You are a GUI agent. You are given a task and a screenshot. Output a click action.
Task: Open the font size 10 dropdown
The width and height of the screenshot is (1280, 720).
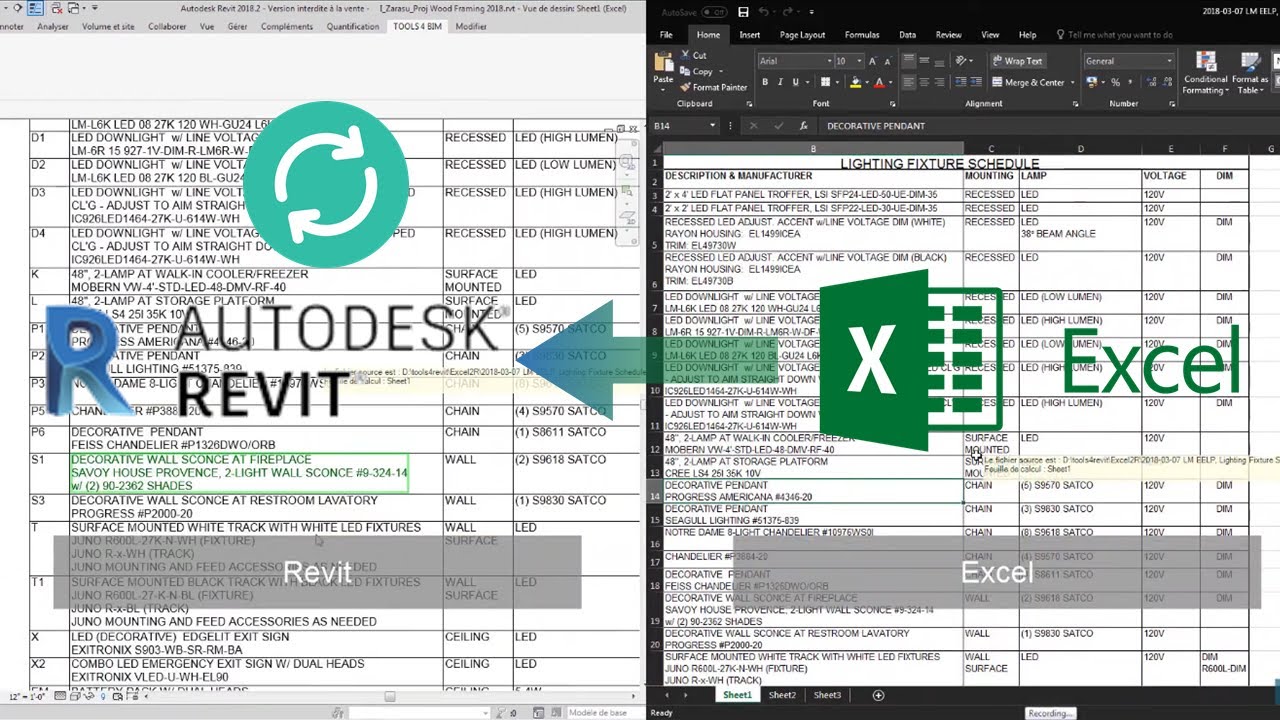[859, 61]
